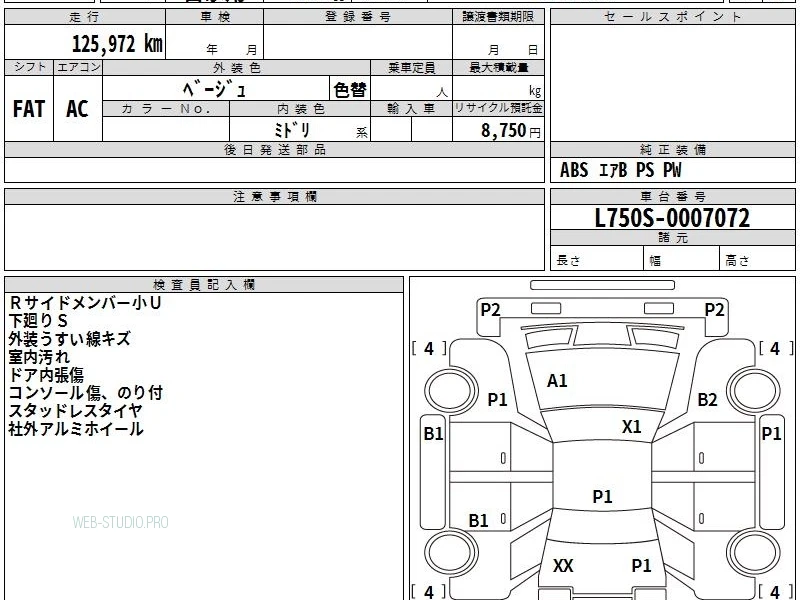Select the B2 damage mark on the diagram
The height and width of the screenshot is (600, 800).
click(707, 399)
